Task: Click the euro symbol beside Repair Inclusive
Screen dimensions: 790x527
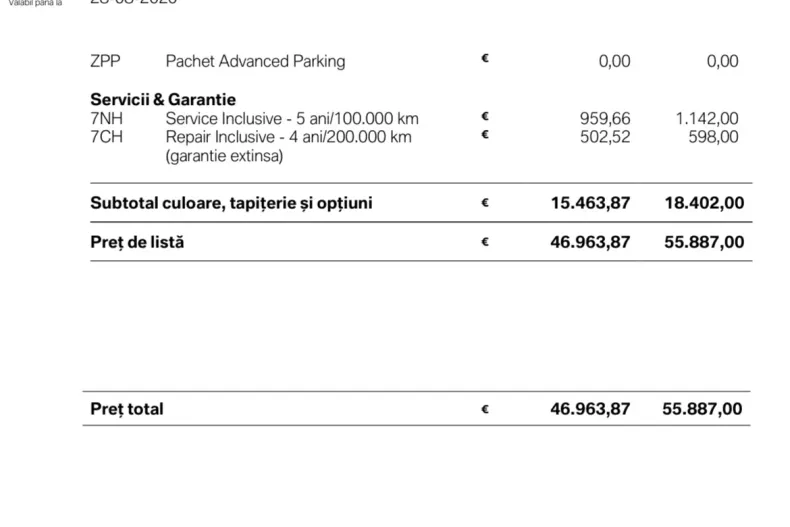Action: (485, 136)
